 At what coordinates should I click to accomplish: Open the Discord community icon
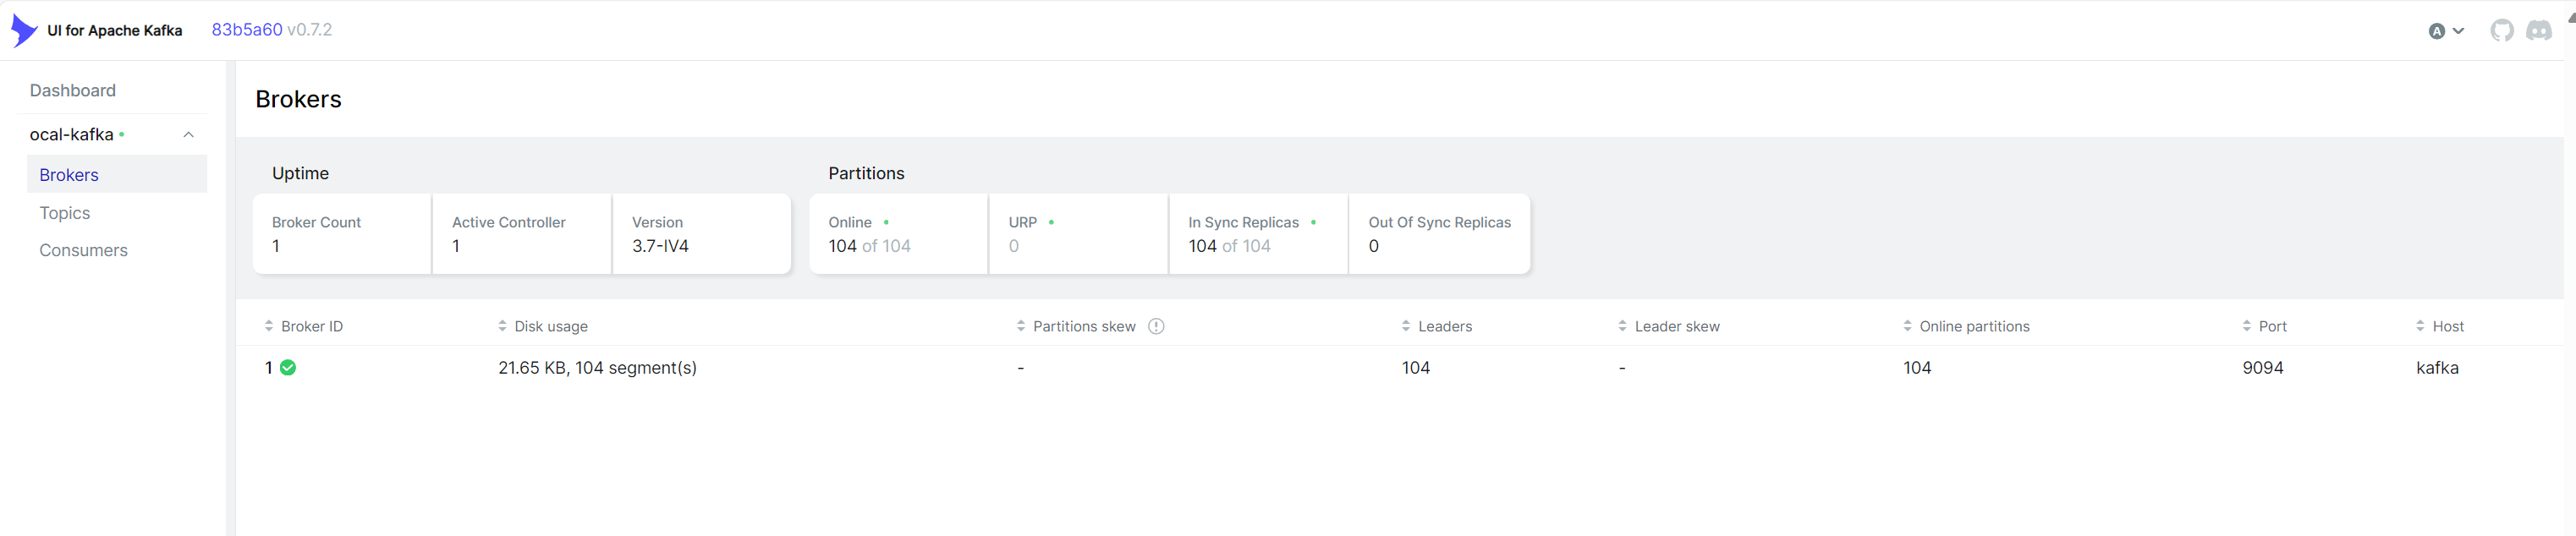click(x=2538, y=31)
